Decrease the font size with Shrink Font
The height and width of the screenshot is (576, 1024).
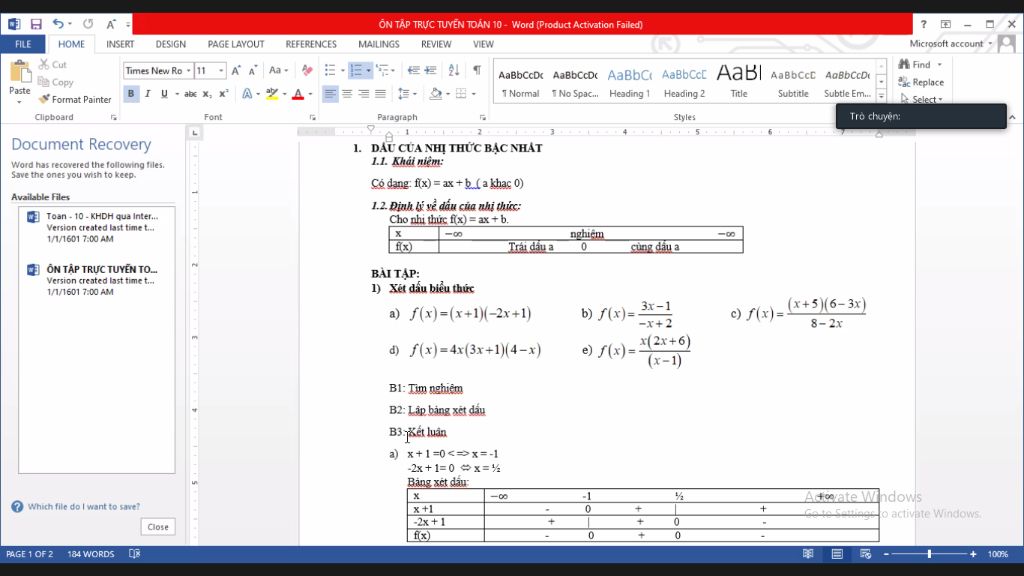(253, 71)
